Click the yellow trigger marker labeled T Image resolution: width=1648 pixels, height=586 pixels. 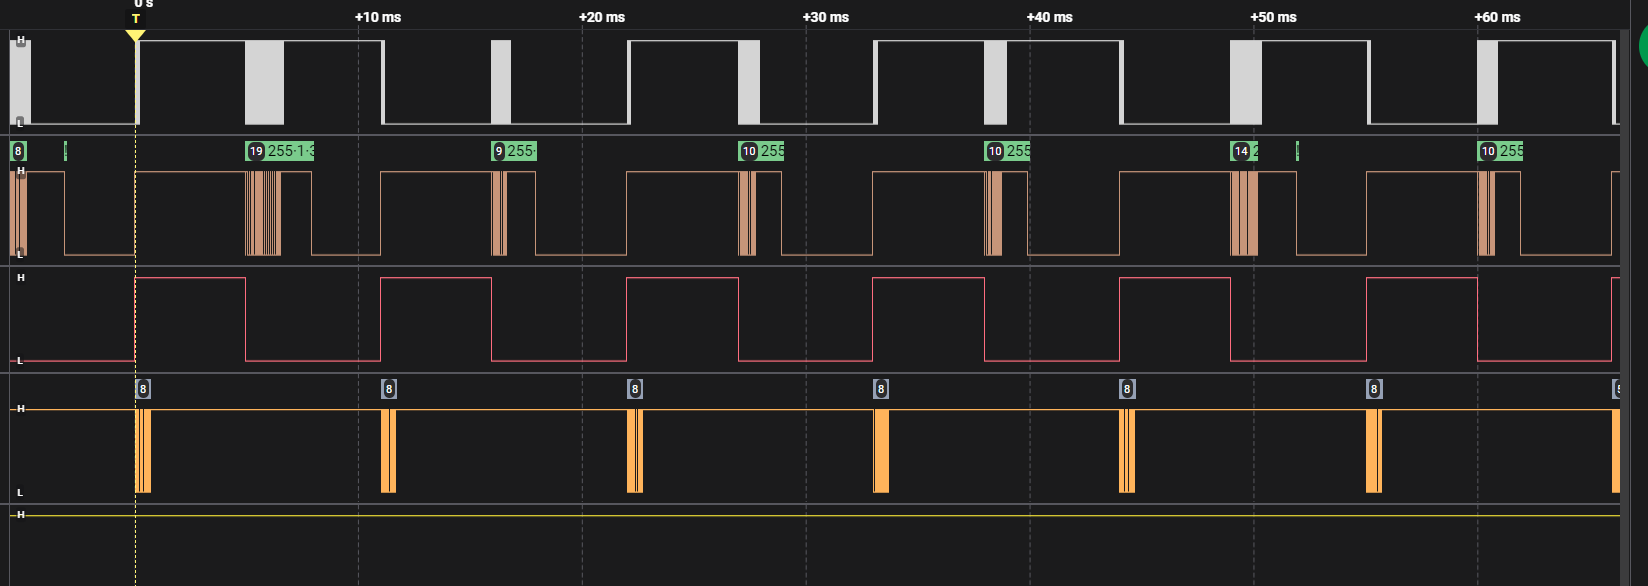click(x=136, y=20)
